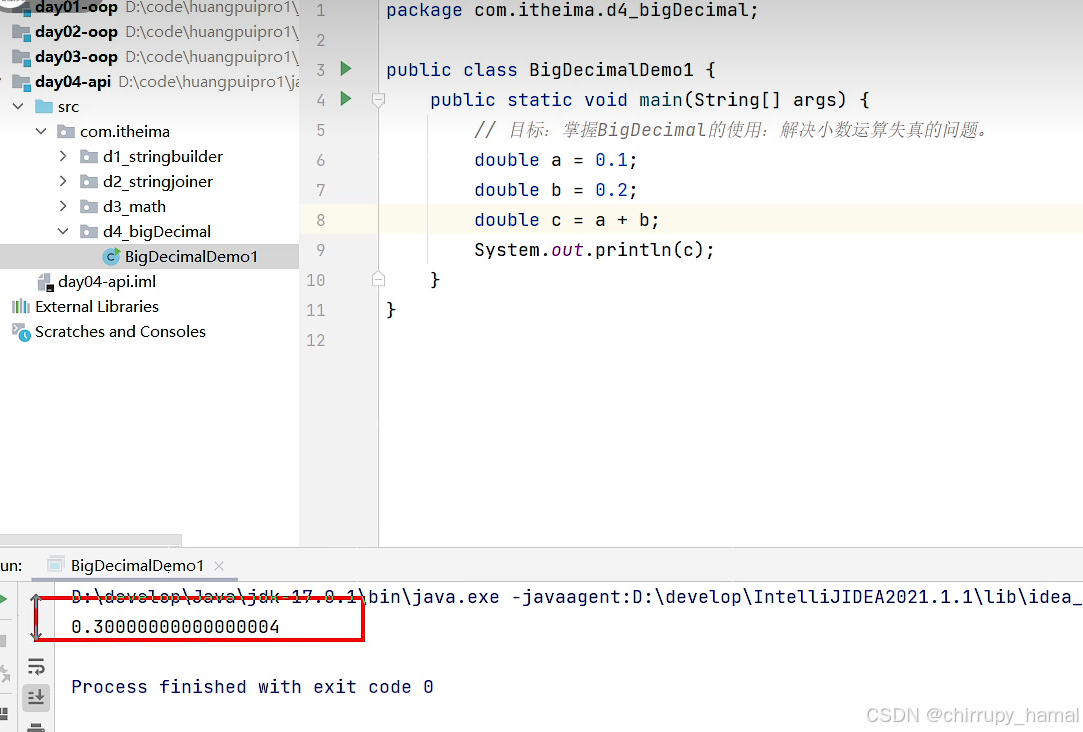Viewport: 1083px width, 732px height.
Task: Click console output 0.30000000000000004
Action: click(175, 627)
